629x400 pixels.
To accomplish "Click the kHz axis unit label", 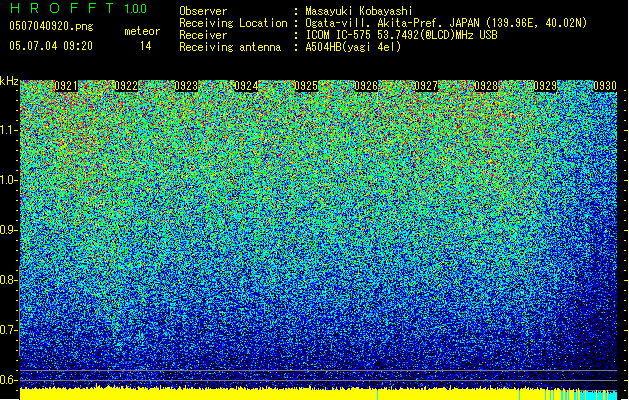I will [x=9, y=81].
